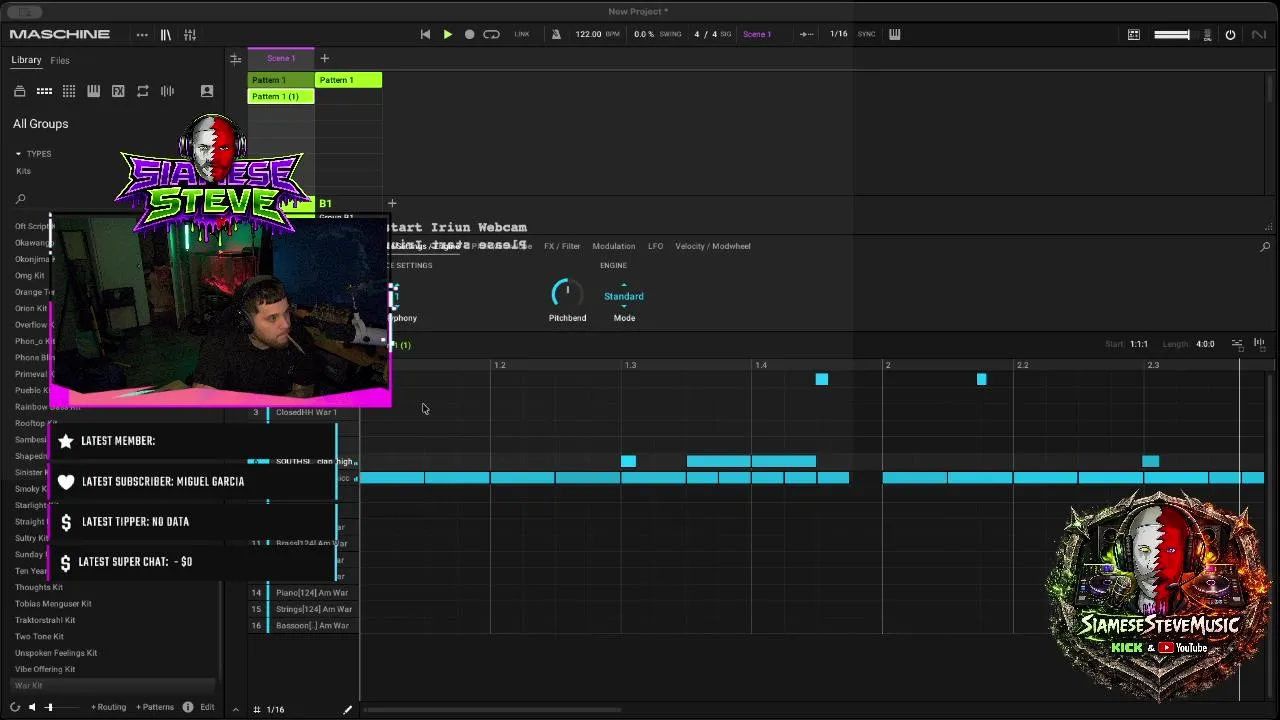Toggle the metronome
This screenshot has width=1280, height=720.
click(x=556, y=34)
